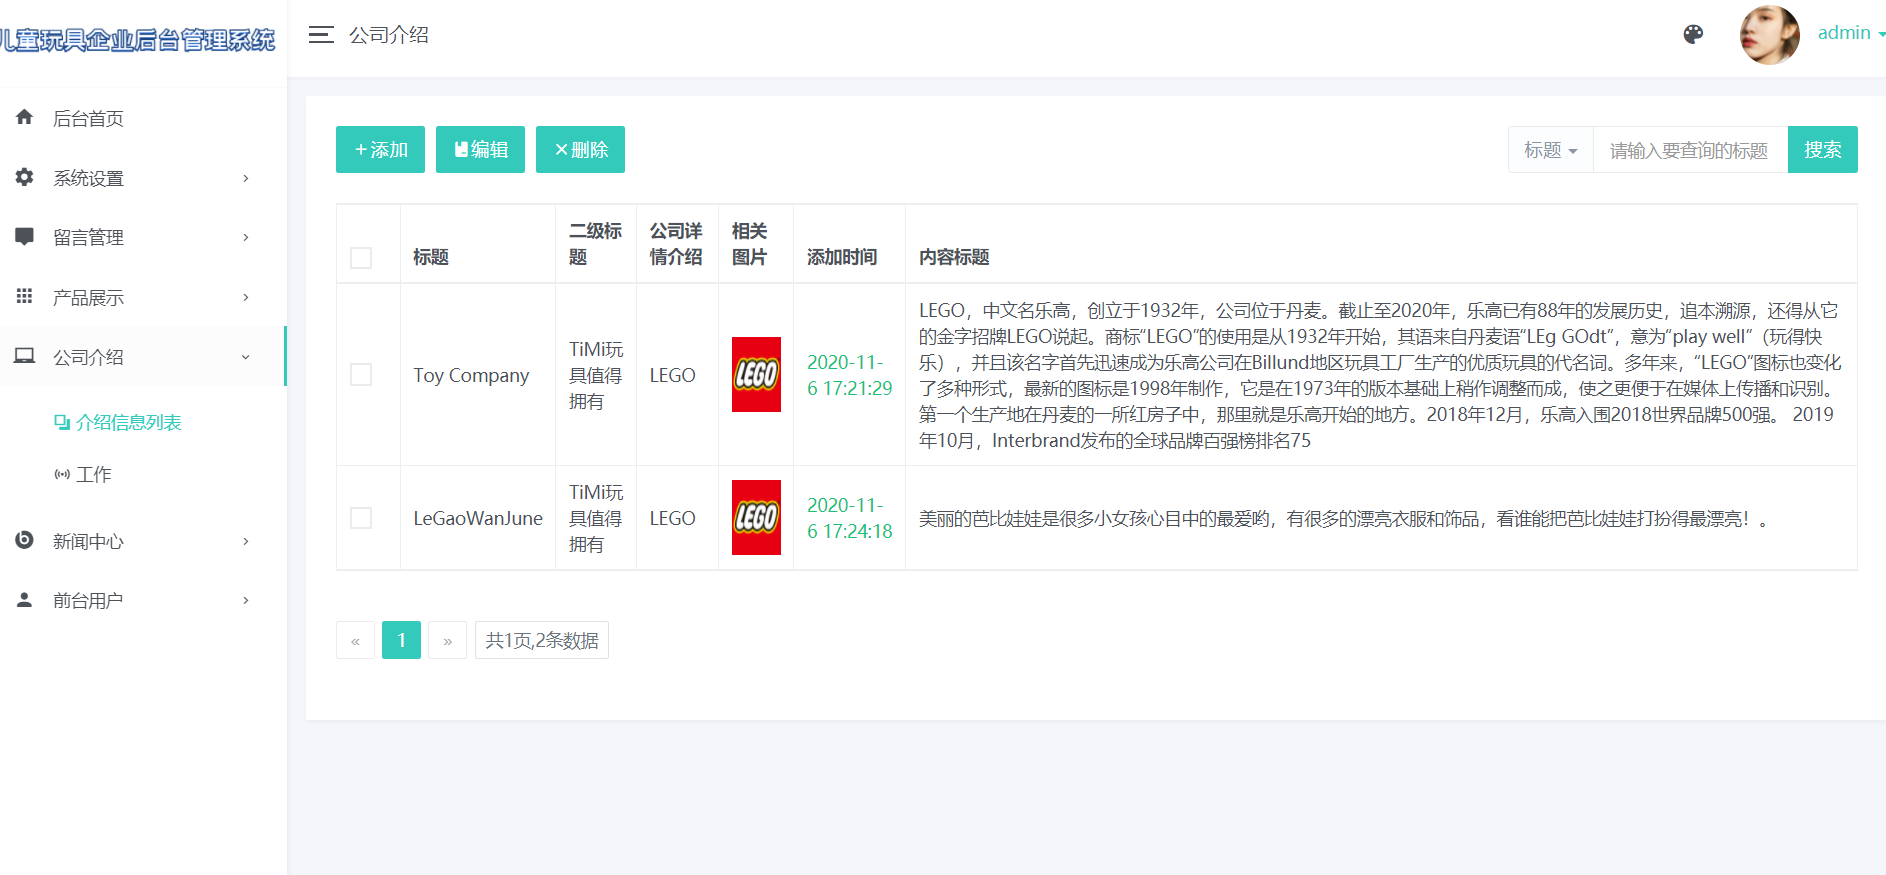This screenshot has height=875, width=1886.
Task: Open the admin account dropdown
Action: [1851, 33]
